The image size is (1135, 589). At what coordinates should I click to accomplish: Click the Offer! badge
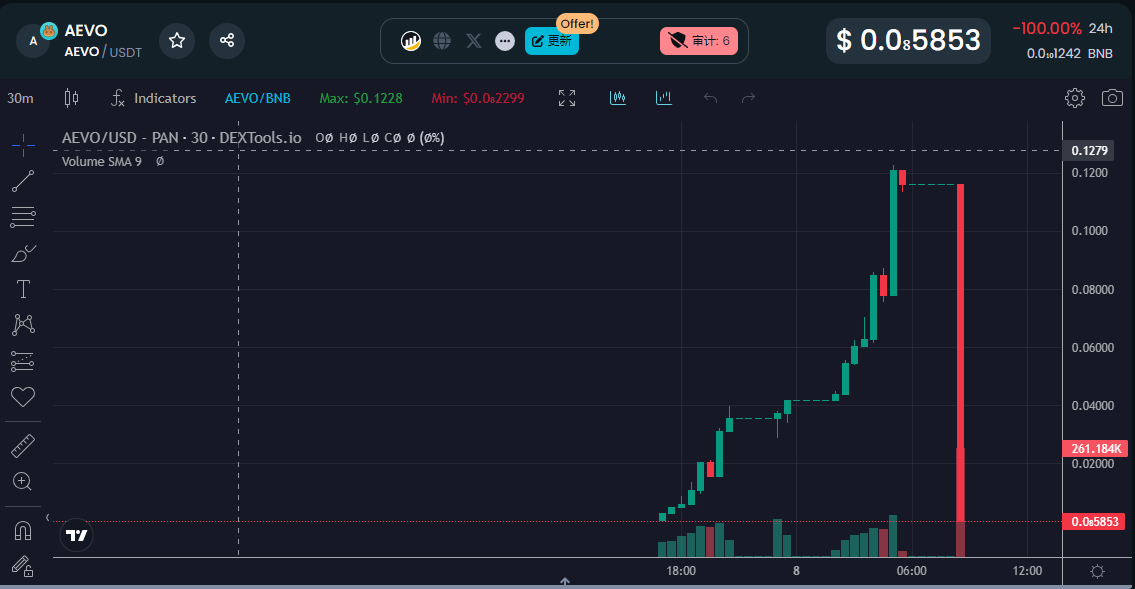[577, 23]
